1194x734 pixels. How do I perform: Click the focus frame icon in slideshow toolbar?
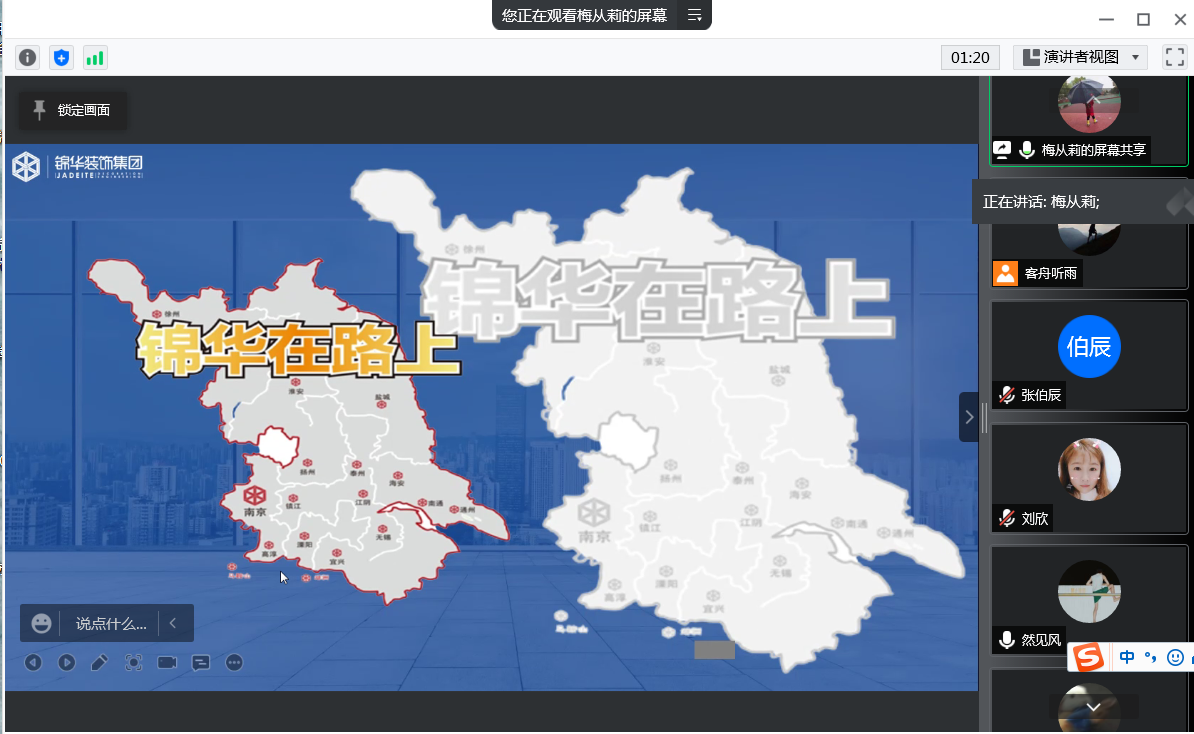point(134,662)
